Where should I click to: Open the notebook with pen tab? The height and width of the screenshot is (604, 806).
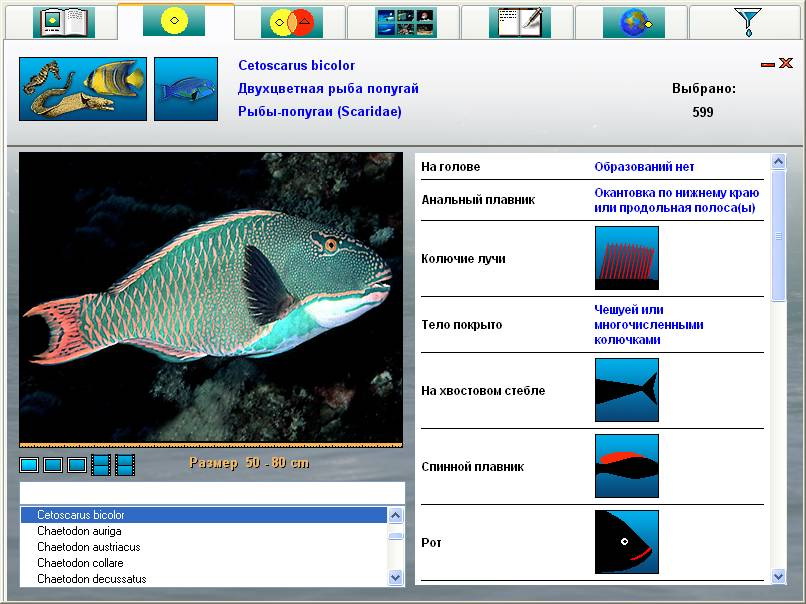520,22
